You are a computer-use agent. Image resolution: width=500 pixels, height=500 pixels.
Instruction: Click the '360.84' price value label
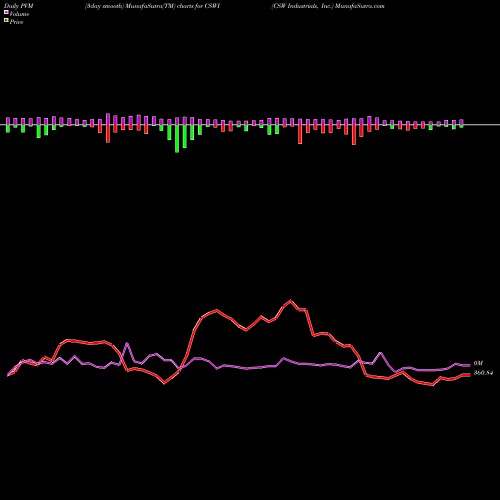(483, 373)
